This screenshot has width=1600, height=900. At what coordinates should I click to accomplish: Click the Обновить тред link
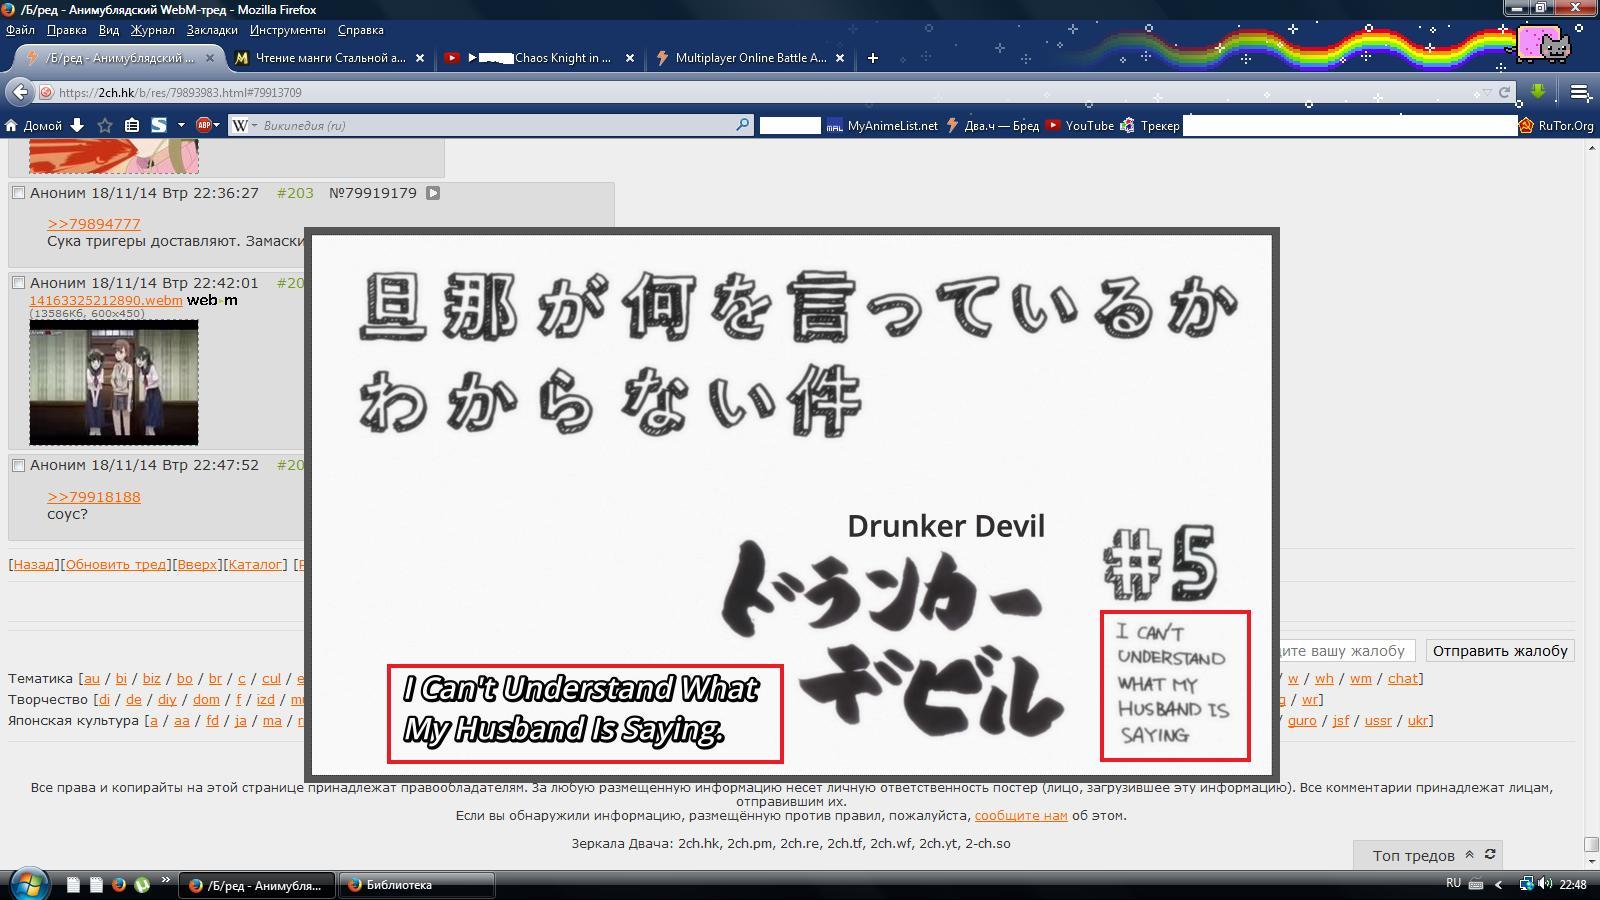pos(116,564)
